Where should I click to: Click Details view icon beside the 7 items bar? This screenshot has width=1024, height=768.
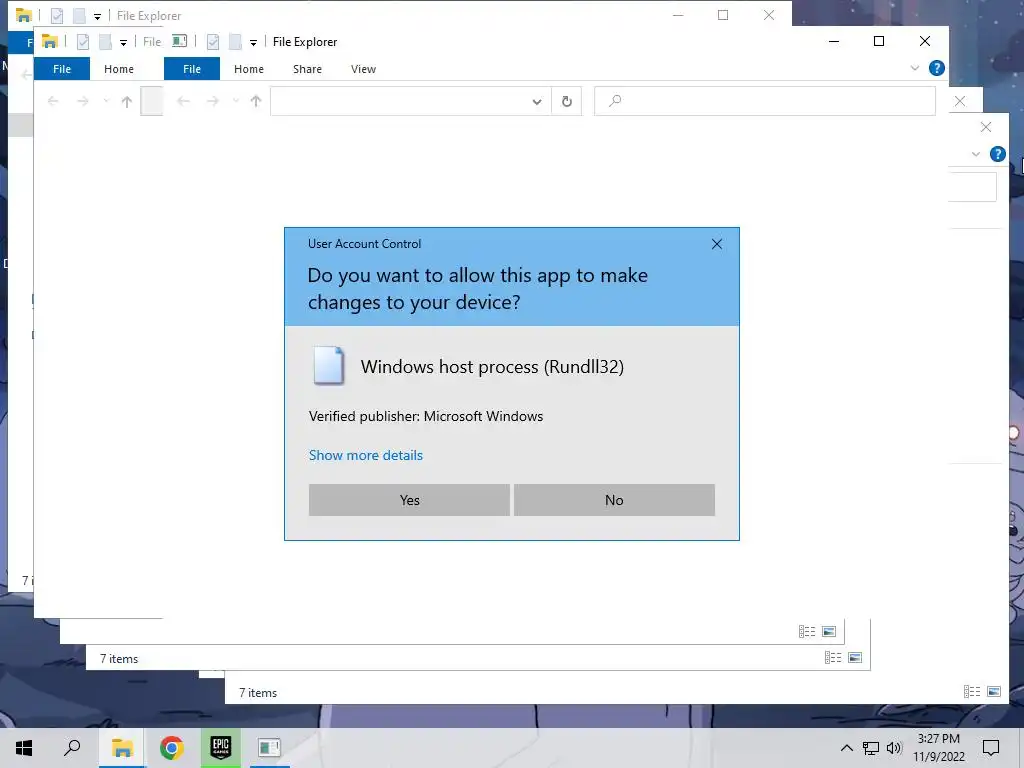(x=833, y=658)
